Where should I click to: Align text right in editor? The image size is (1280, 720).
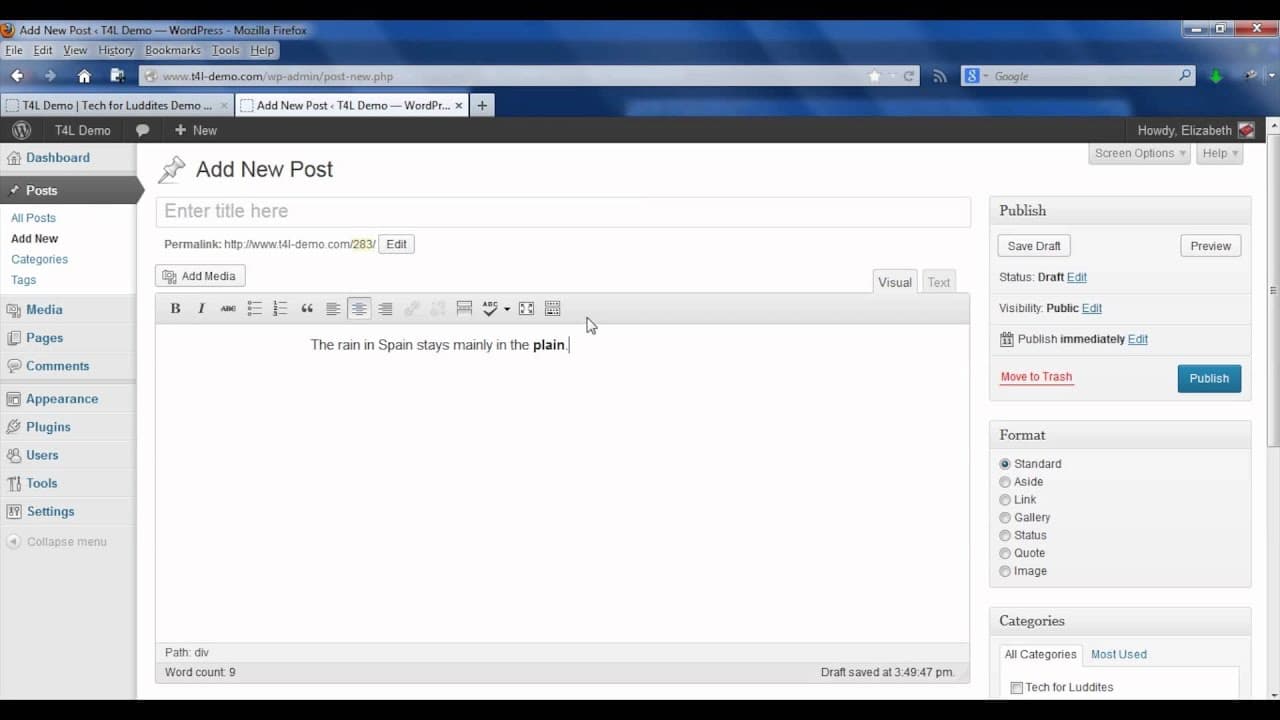tap(385, 309)
